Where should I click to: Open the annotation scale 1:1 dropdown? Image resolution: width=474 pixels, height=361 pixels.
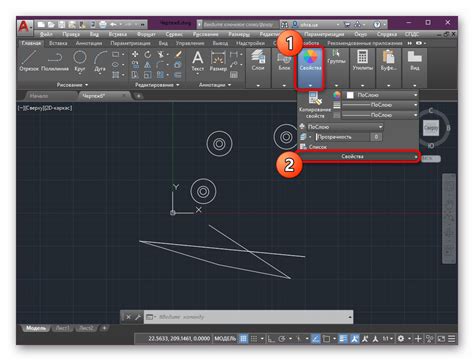(387, 339)
